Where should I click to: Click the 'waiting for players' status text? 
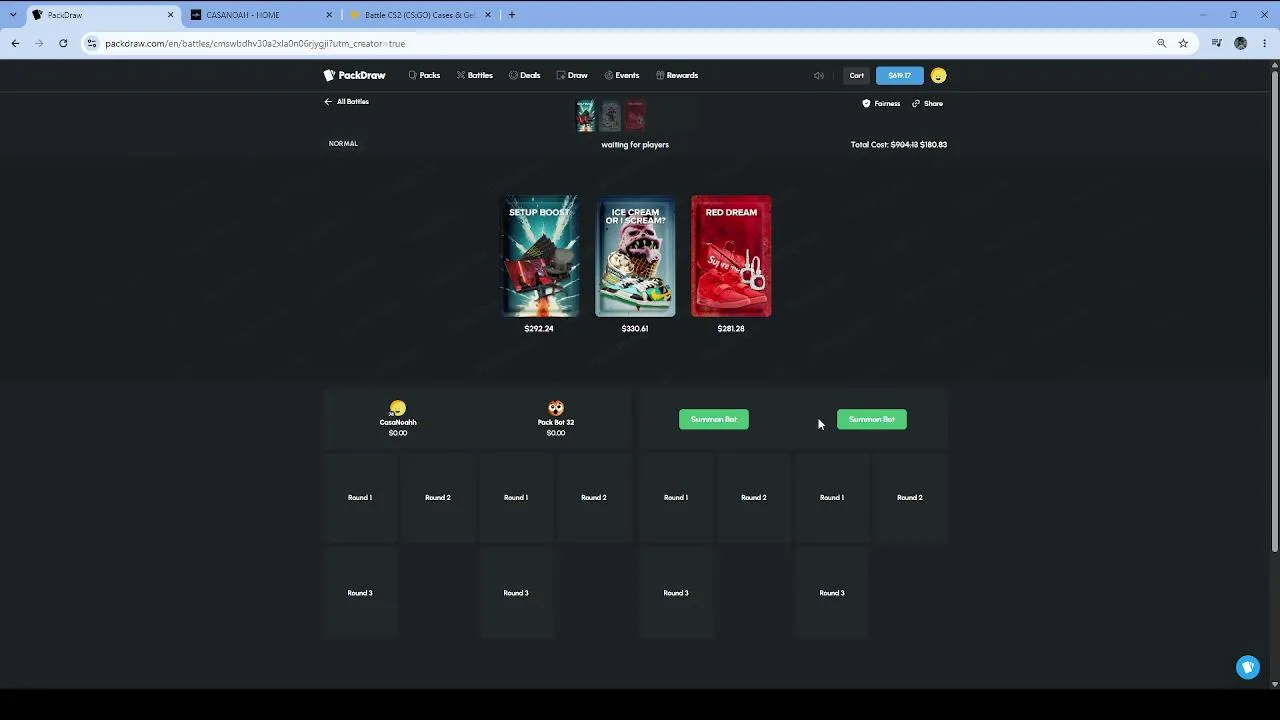coord(635,145)
